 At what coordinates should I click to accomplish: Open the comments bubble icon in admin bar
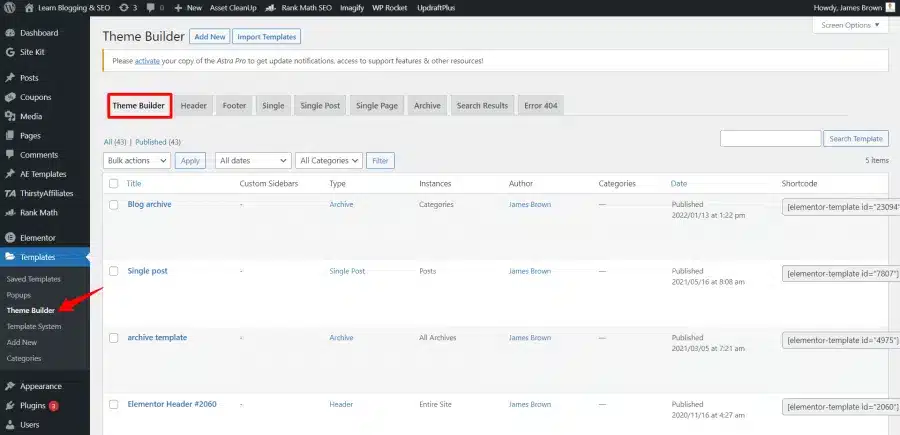150,8
